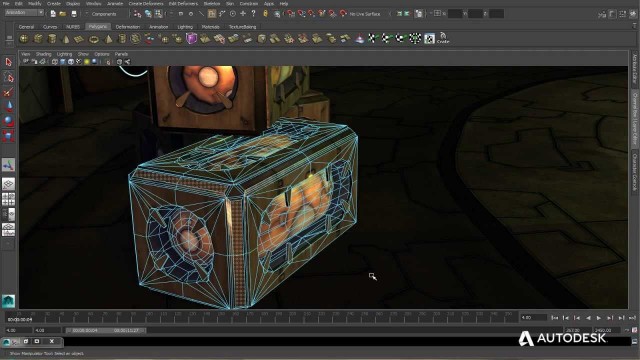Click the range slider bar
Screen dimensions: 640x360
point(106,330)
